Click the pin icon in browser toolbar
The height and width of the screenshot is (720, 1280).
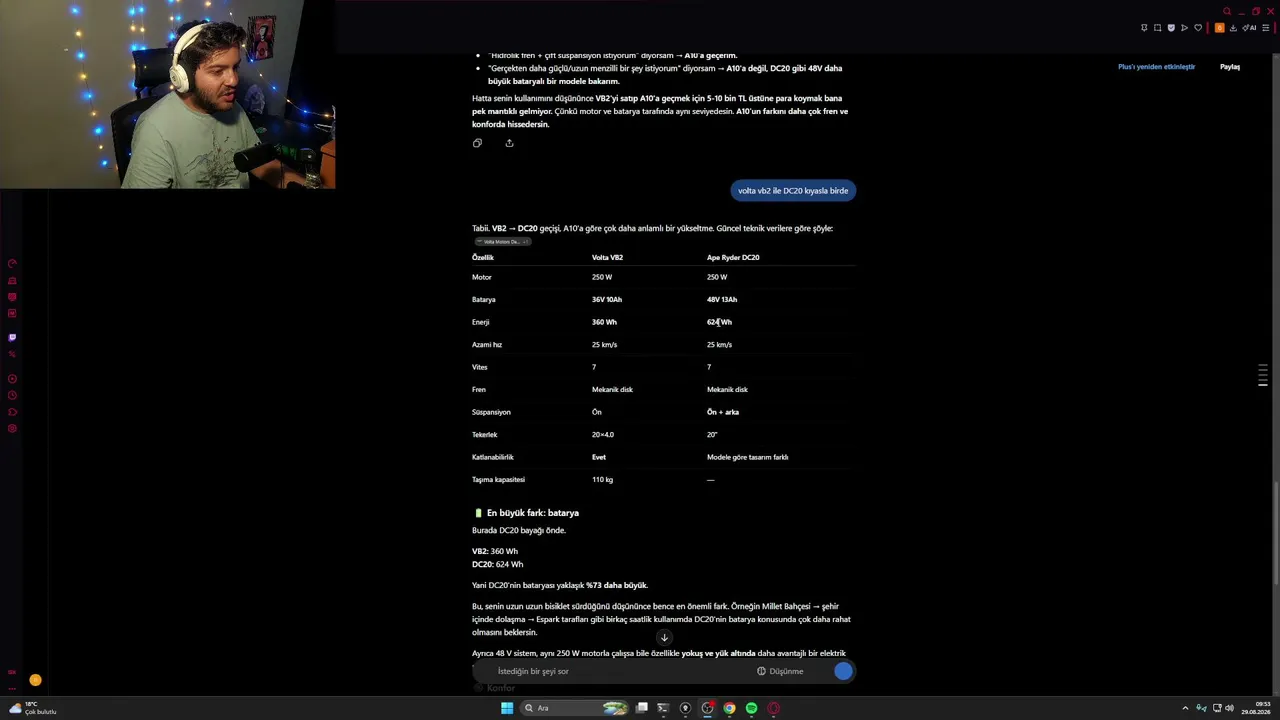tap(1144, 28)
